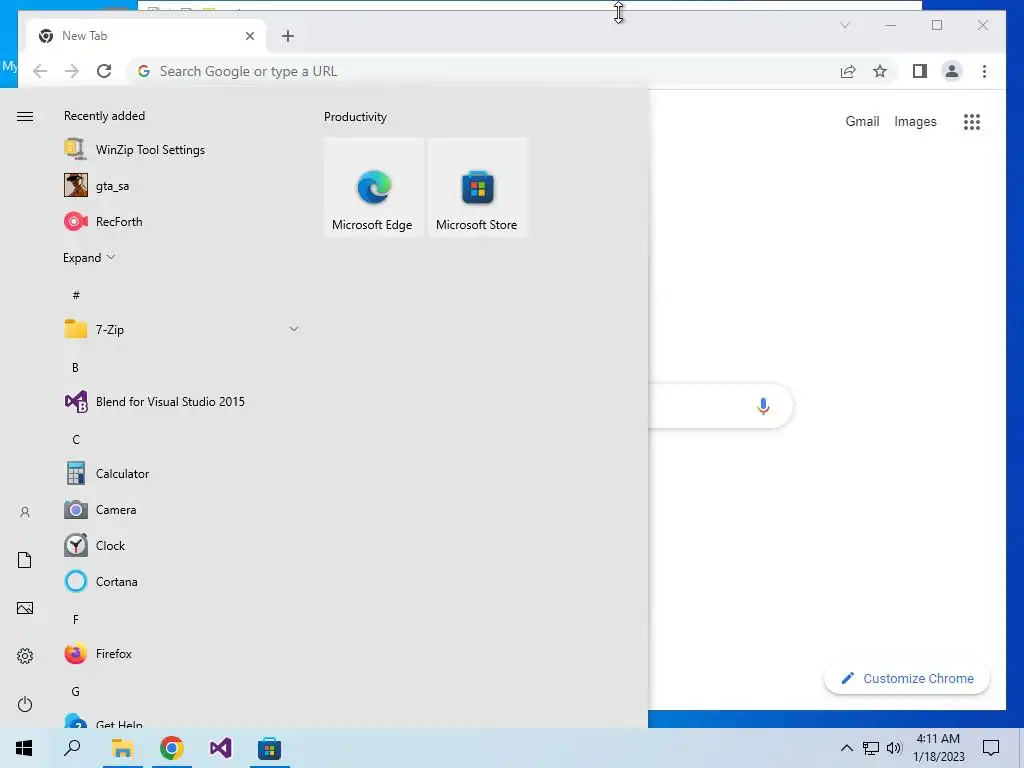Click the Productivity group heading

pos(355,117)
